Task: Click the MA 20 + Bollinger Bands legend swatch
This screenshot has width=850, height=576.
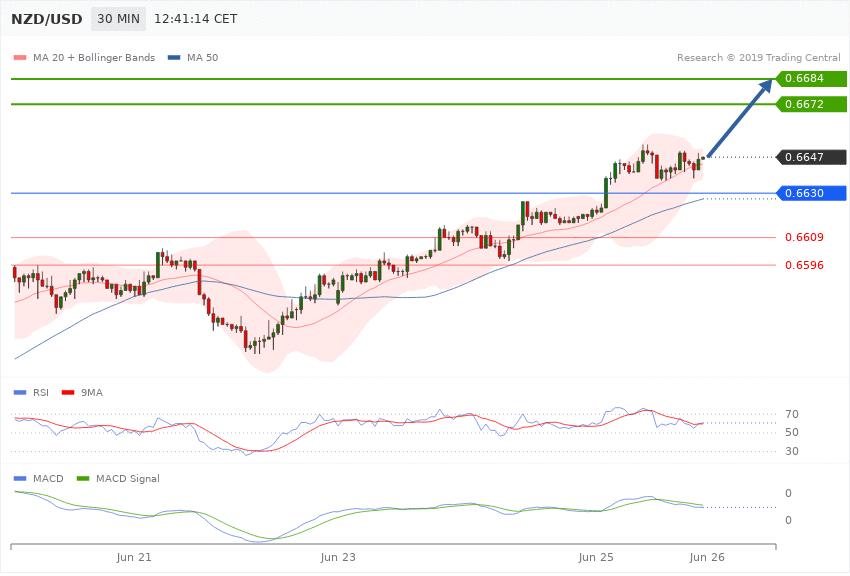Action: coord(20,58)
